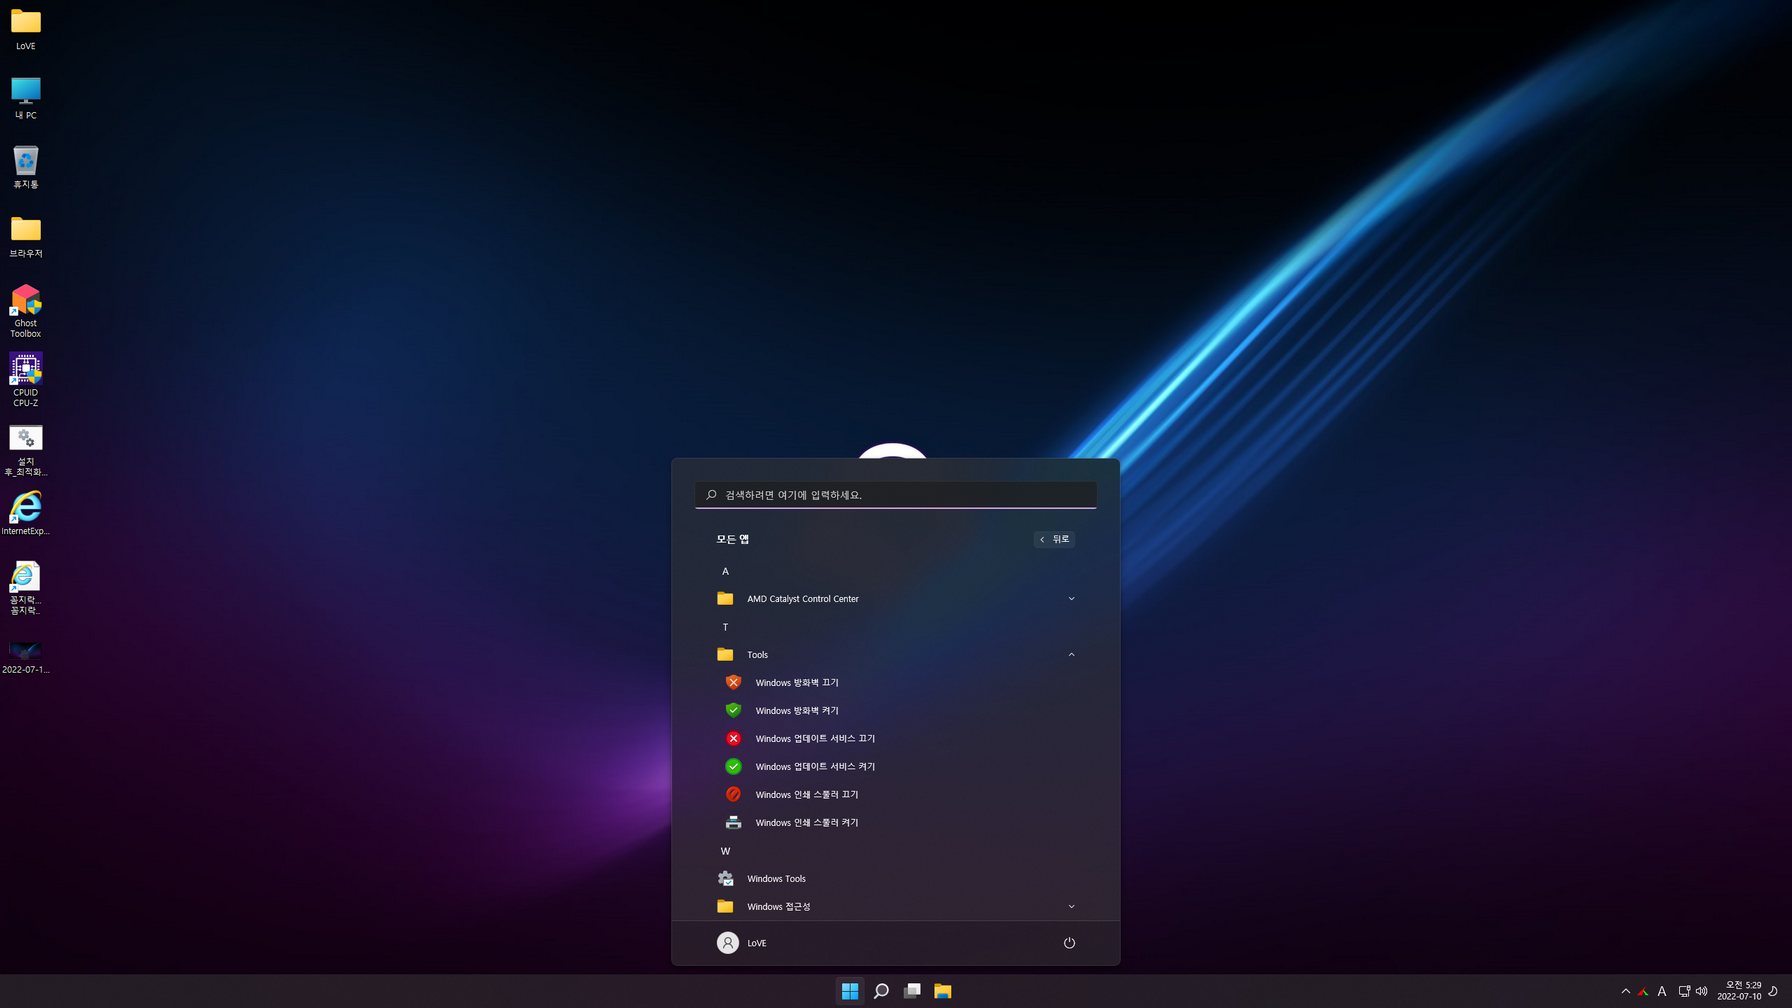The height and width of the screenshot is (1008, 1792).
Task: Click the Start menu search field
Action: coord(895,495)
